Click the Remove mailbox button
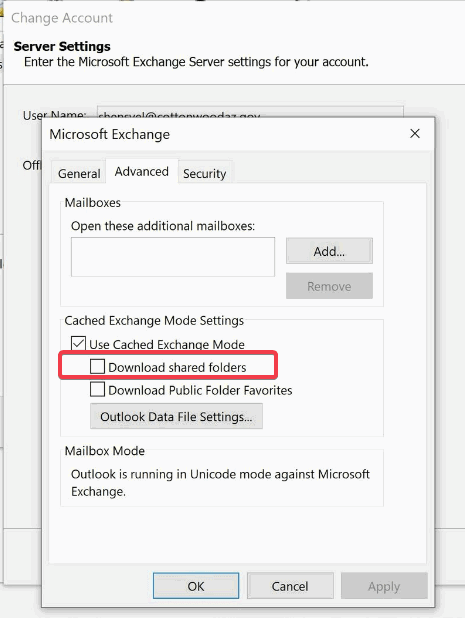Viewport: 465px width, 618px height. [x=329, y=286]
